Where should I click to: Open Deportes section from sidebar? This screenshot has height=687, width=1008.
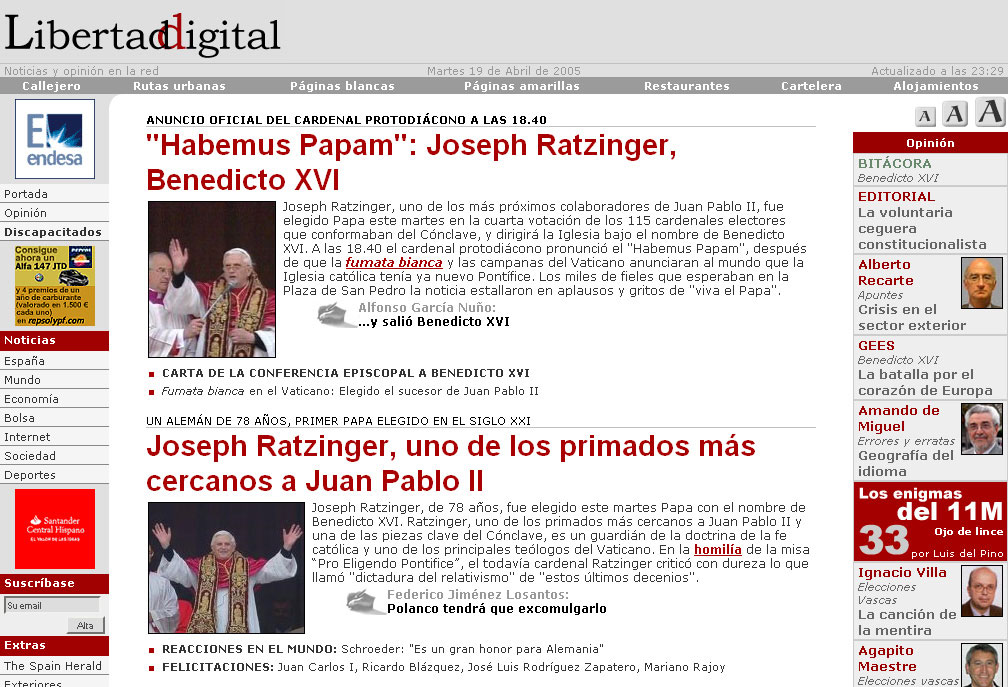click(x=30, y=475)
